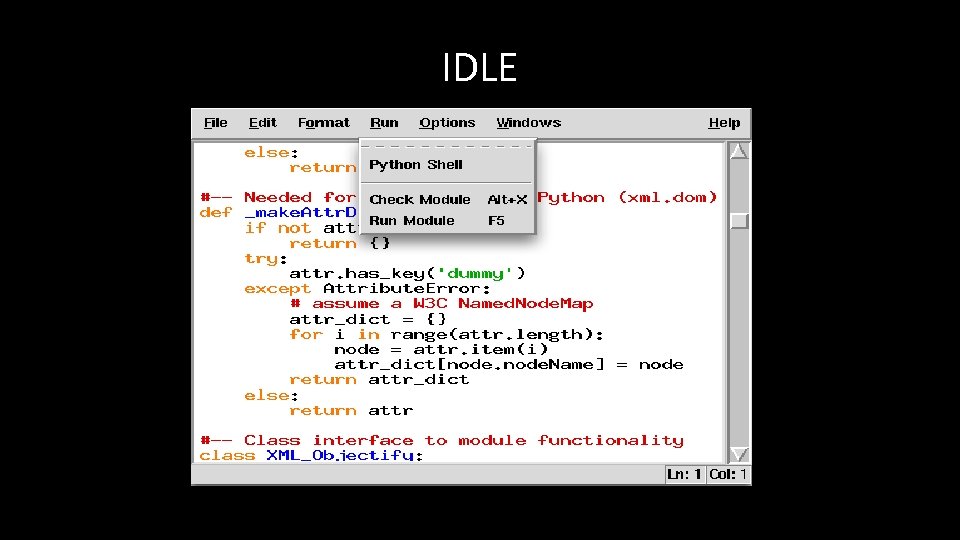Open the Format menu
Image resolution: width=960 pixels, height=540 pixels.
click(323, 122)
